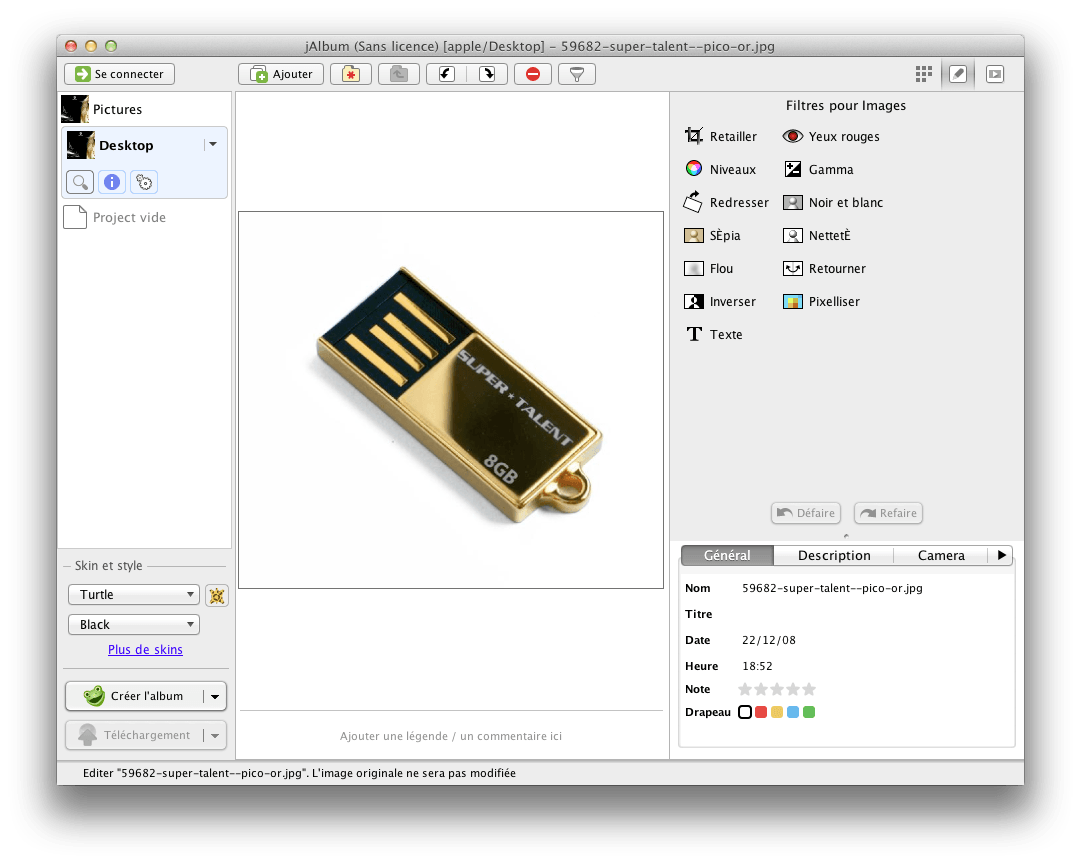The height and width of the screenshot is (864, 1081).
Task: Add photos with the Ajouter button
Action: (x=281, y=74)
